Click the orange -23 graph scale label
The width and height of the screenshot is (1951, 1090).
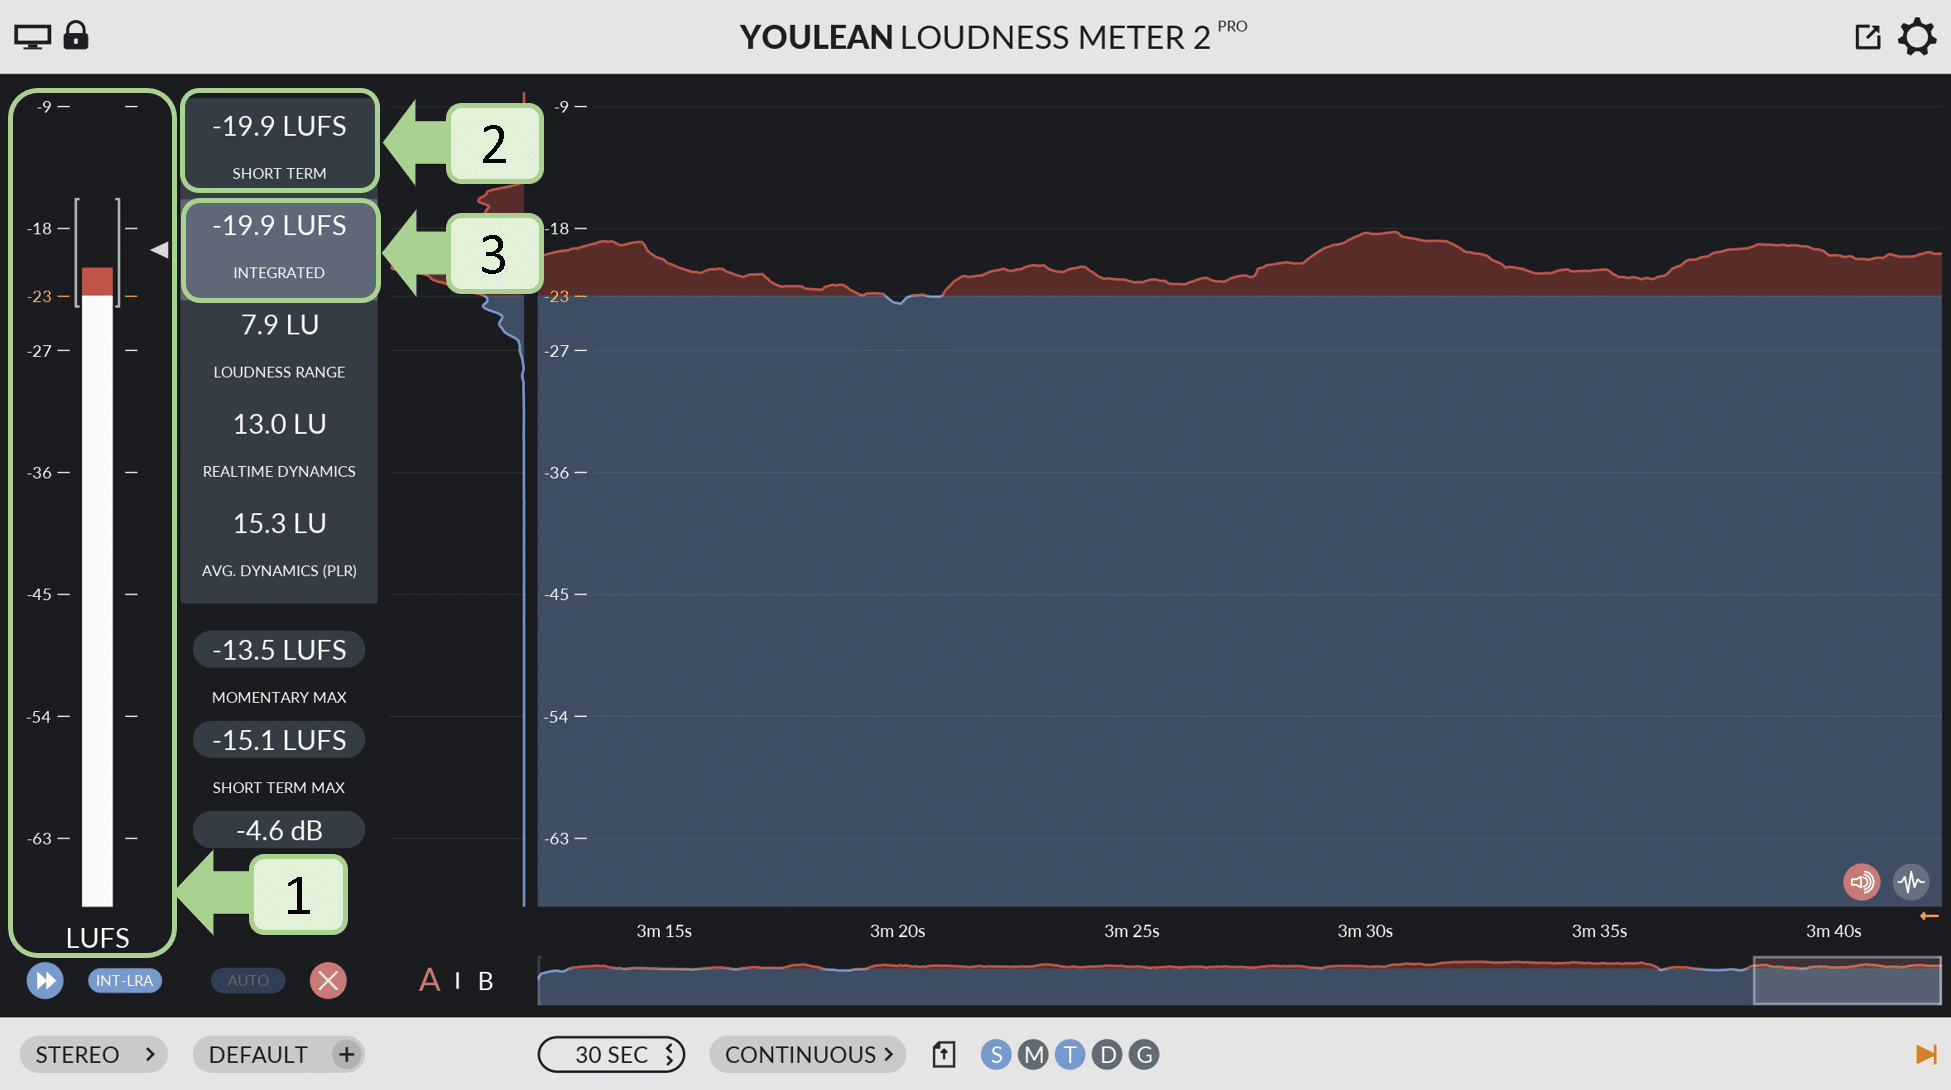[x=558, y=296]
